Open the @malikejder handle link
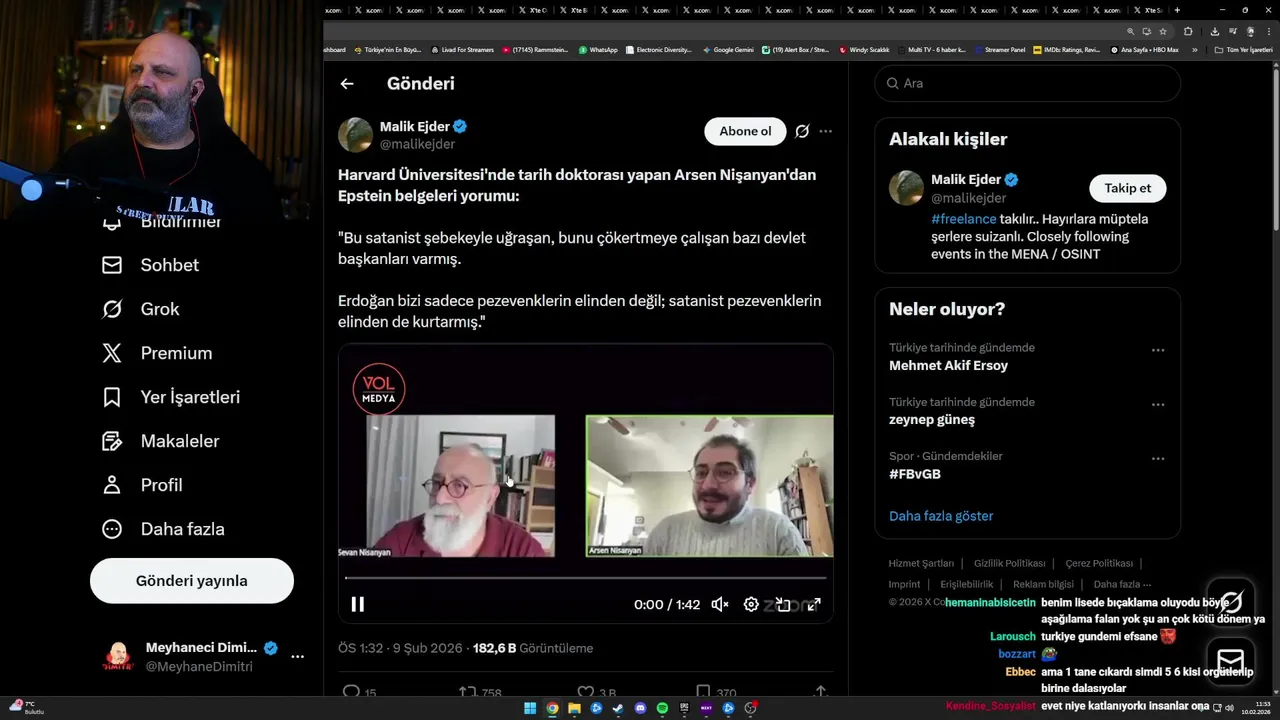 (x=417, y=144)
